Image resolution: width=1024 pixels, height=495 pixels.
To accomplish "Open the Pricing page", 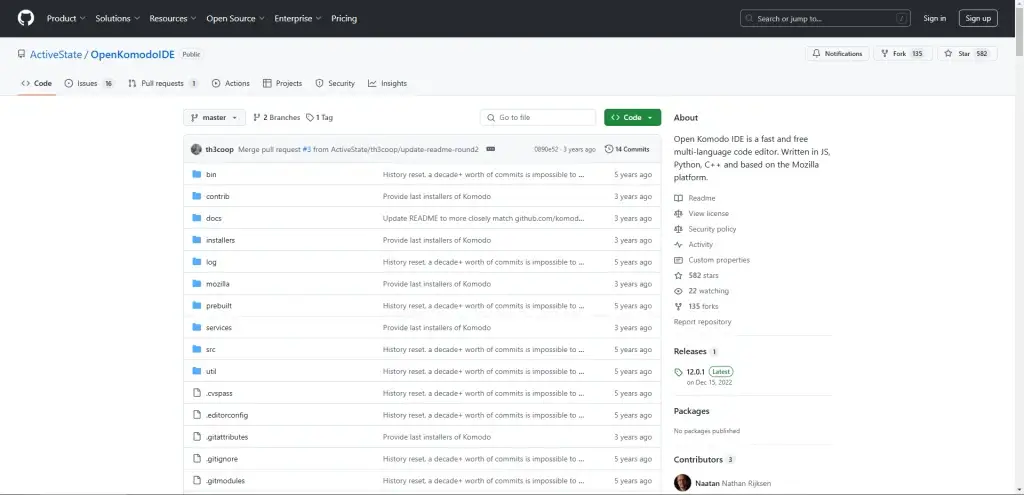I will (344, 18).
